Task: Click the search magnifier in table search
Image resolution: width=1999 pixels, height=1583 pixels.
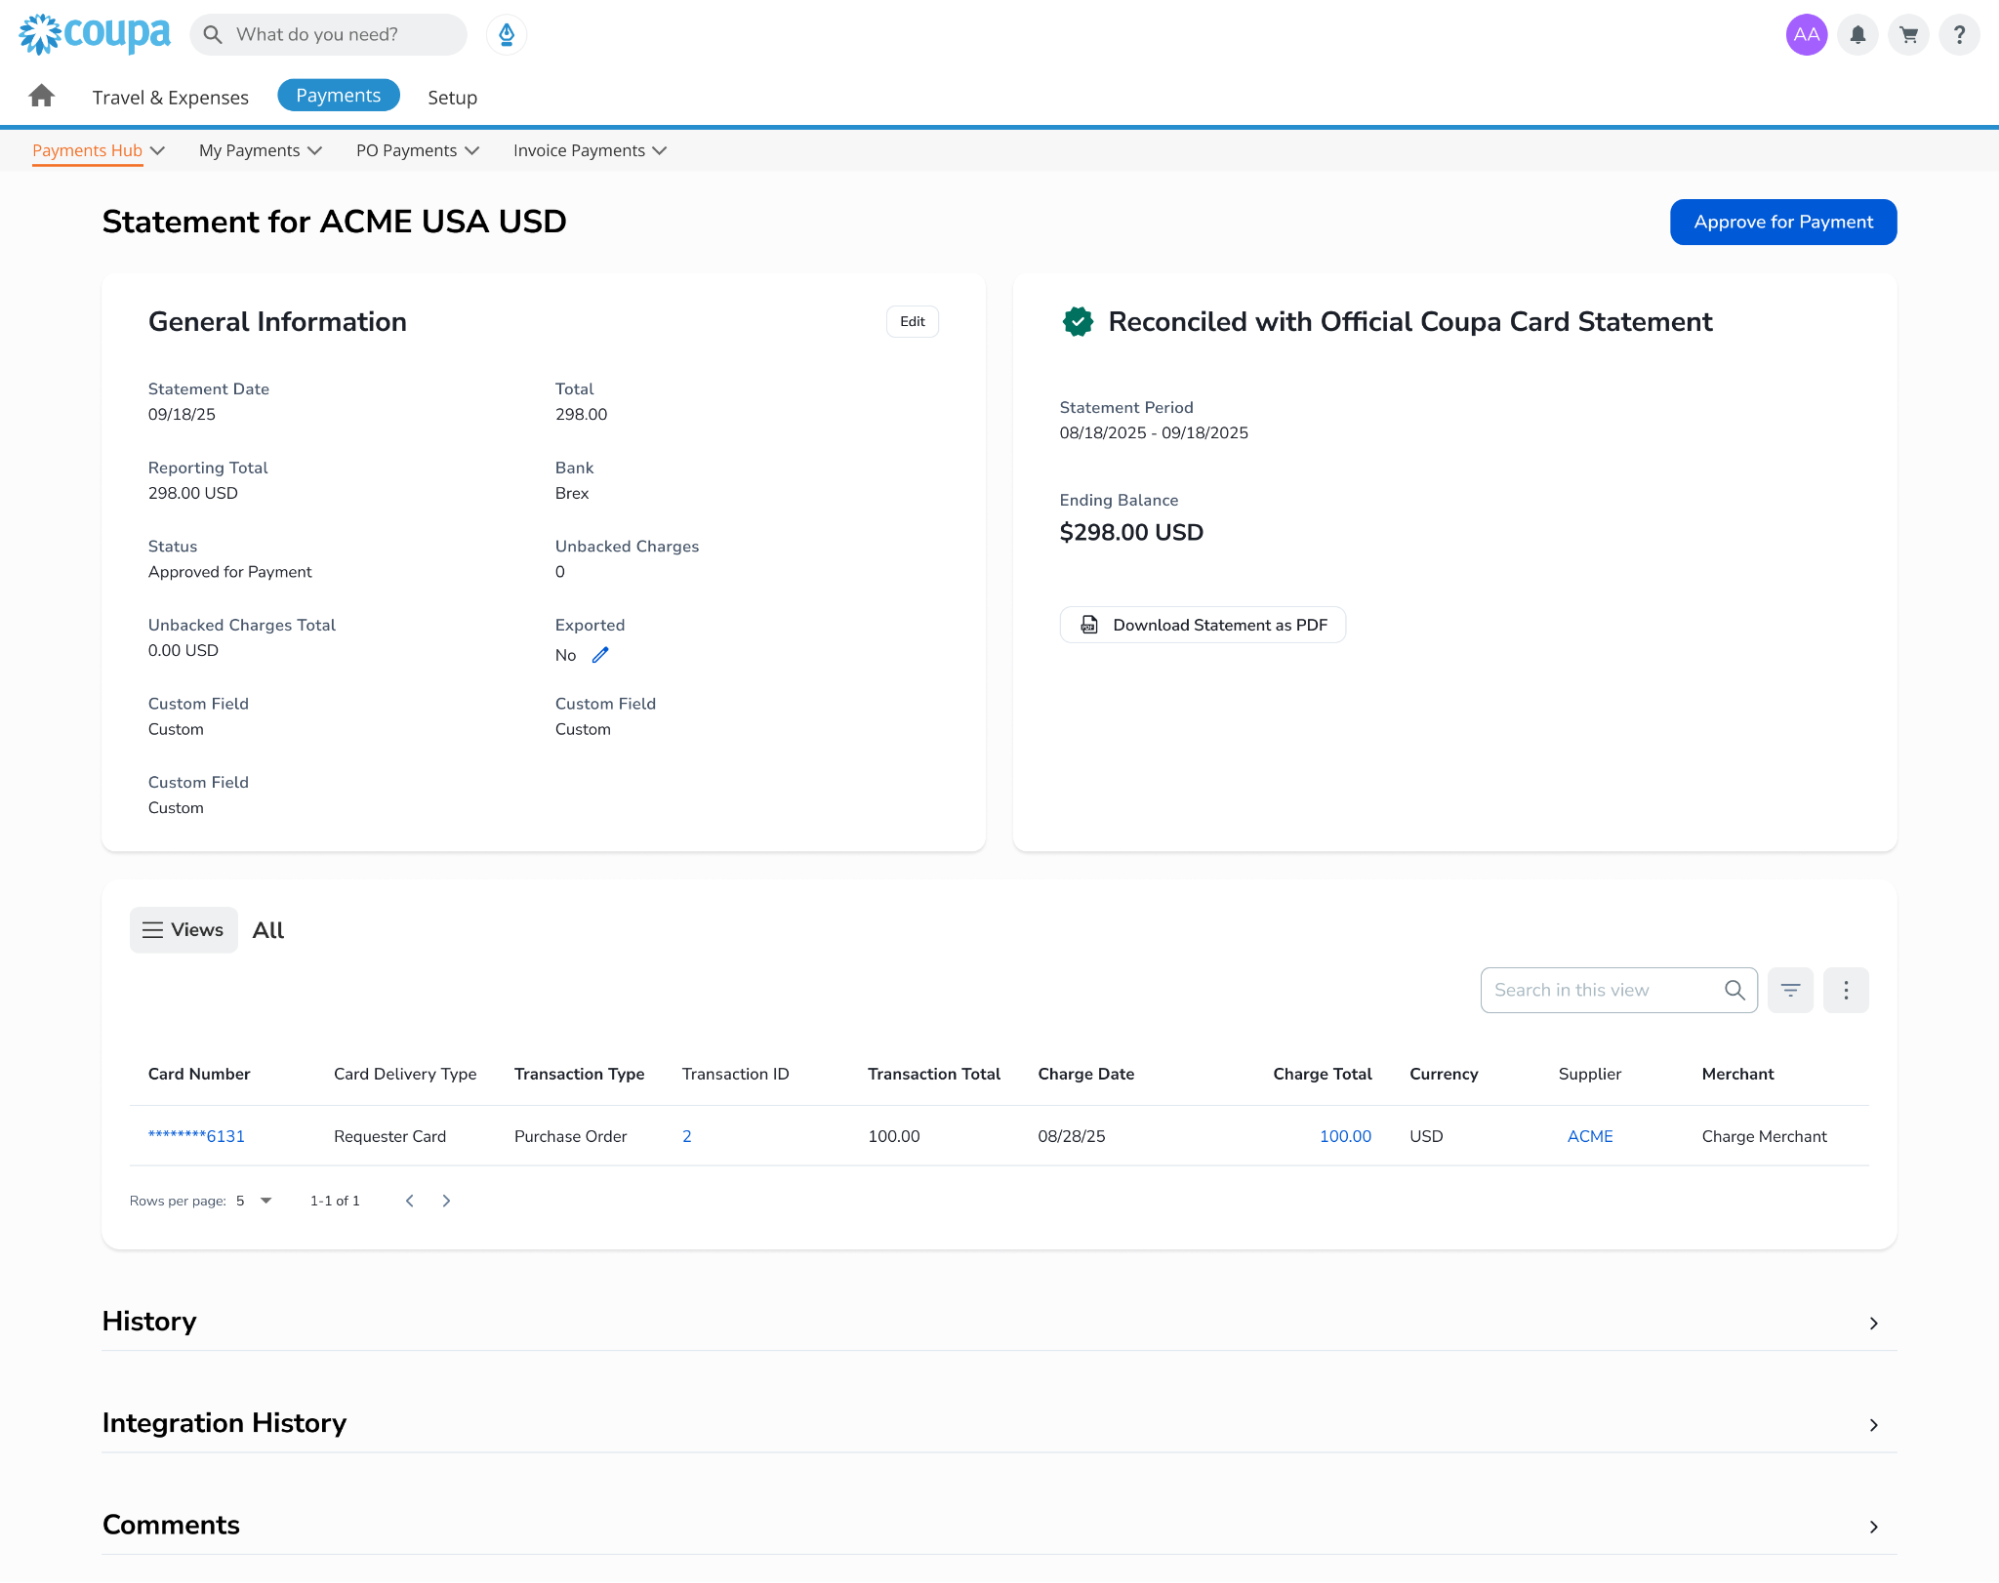Action: click(x=1734, y=990)
